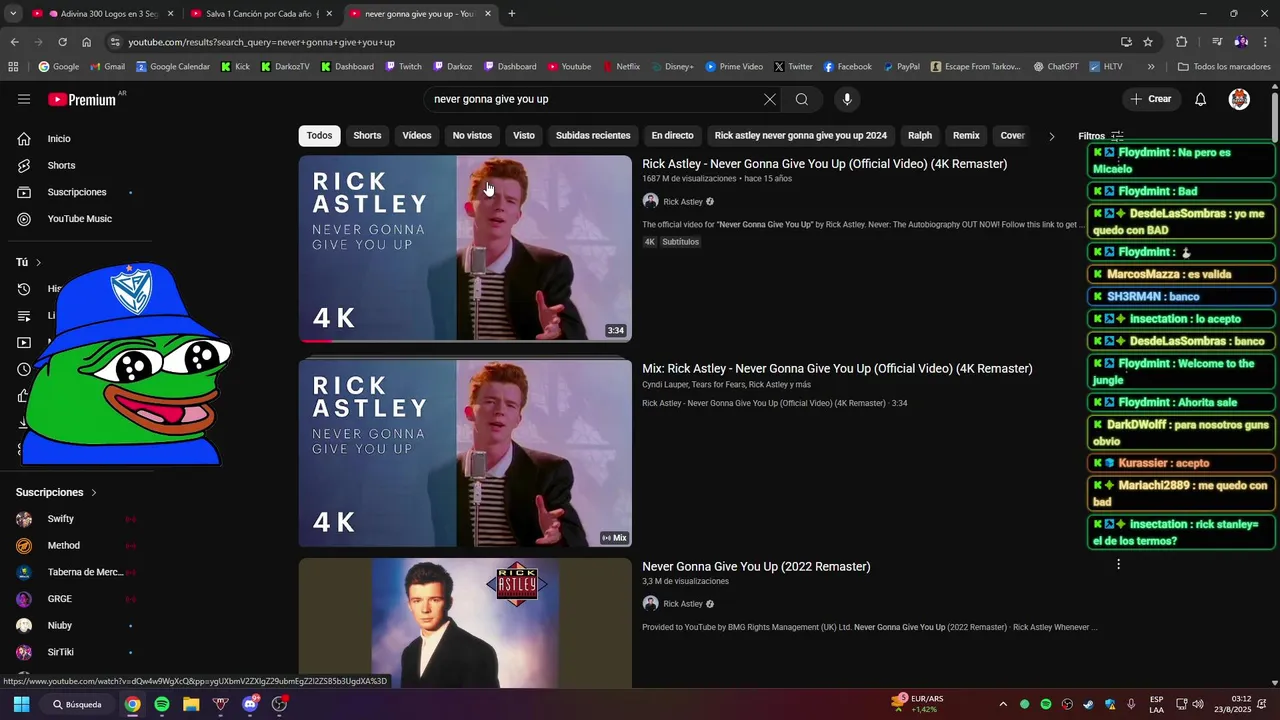Select the Subidas recientes chip
The width and height of the screenshot is (1280, 720).
pos(593,136)
